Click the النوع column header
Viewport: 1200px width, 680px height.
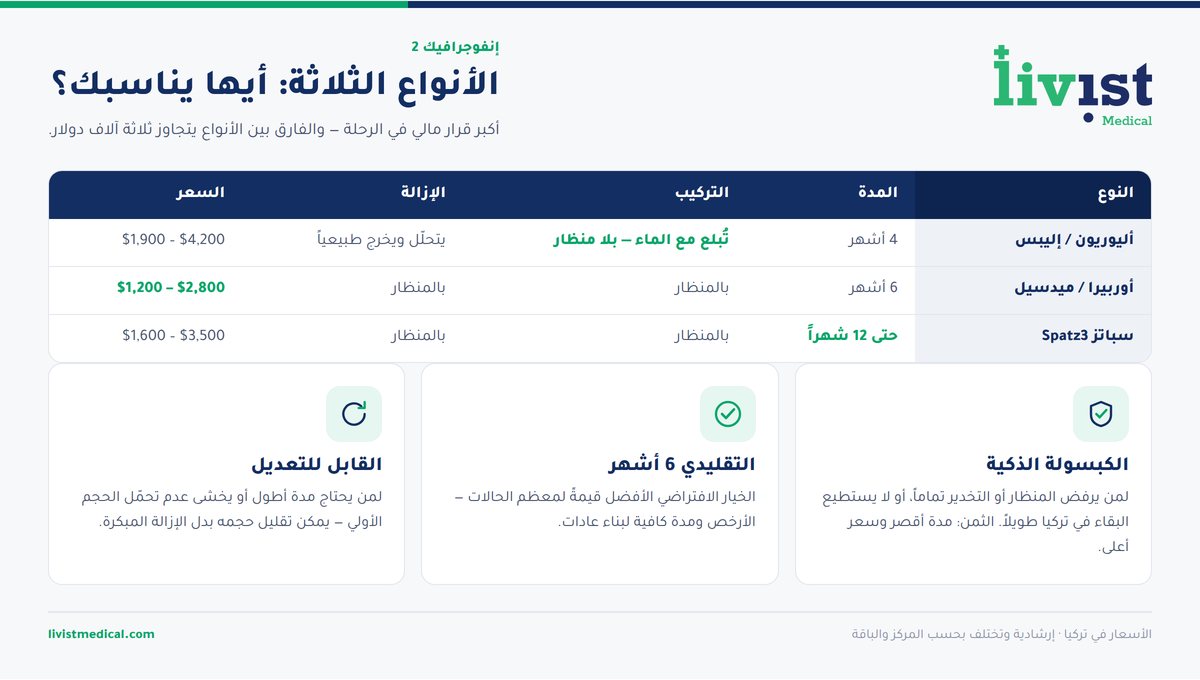click(1115, 193)
